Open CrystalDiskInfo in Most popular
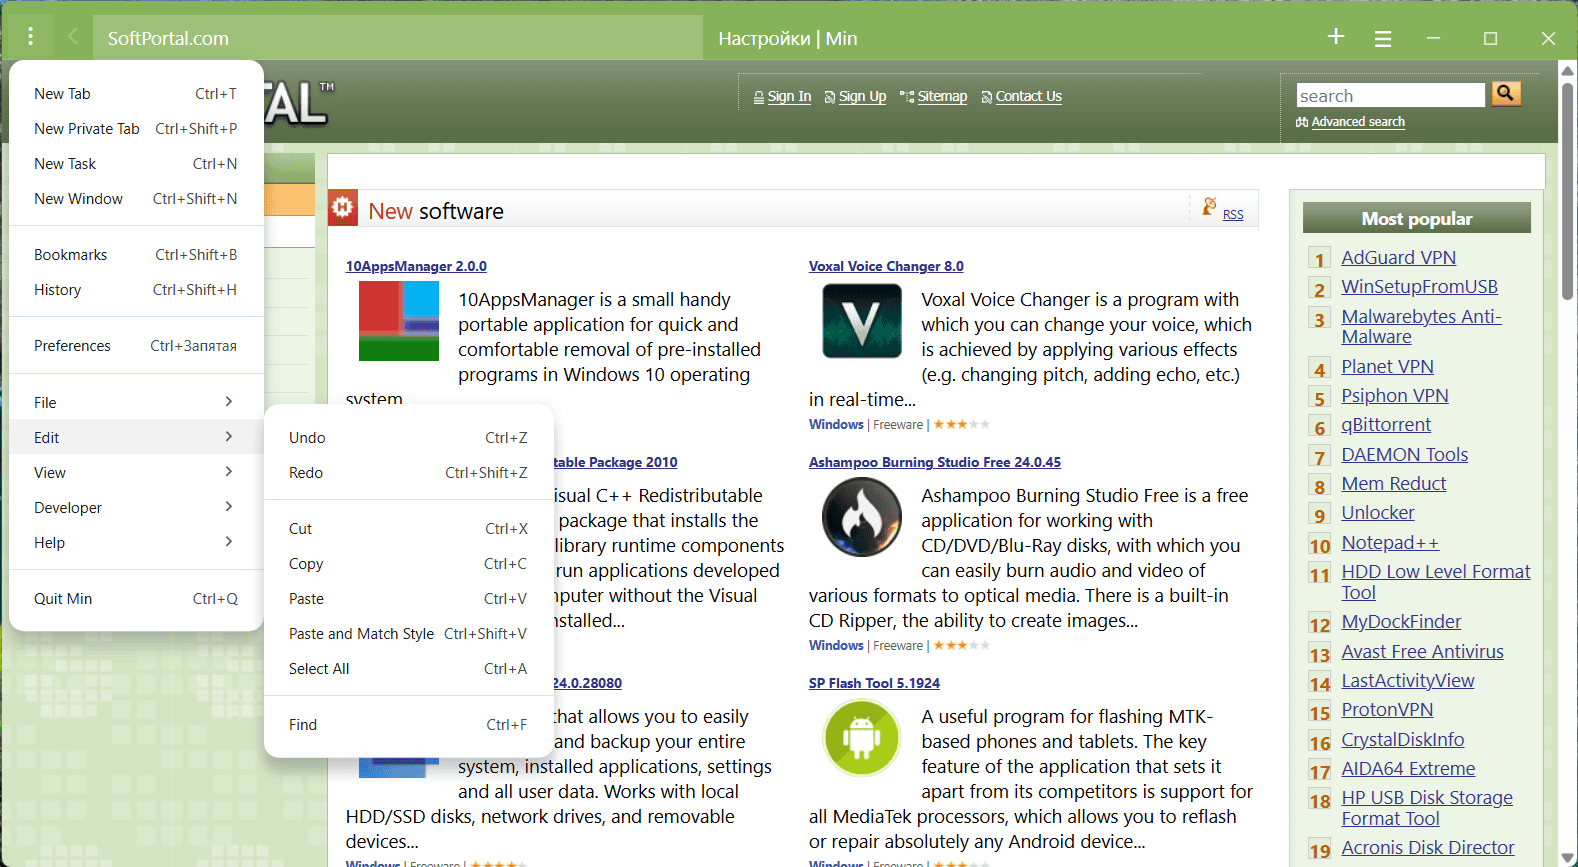Screen dimensions: 1578x867 coord(1402,740)
